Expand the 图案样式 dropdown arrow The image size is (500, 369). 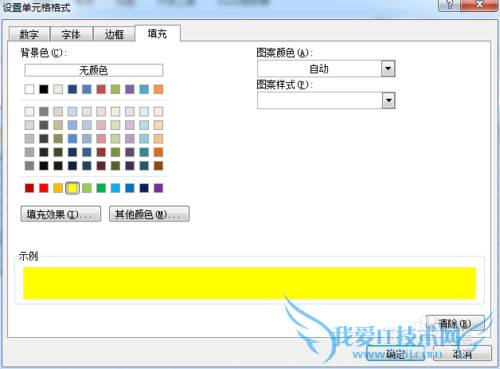(388, 100)
